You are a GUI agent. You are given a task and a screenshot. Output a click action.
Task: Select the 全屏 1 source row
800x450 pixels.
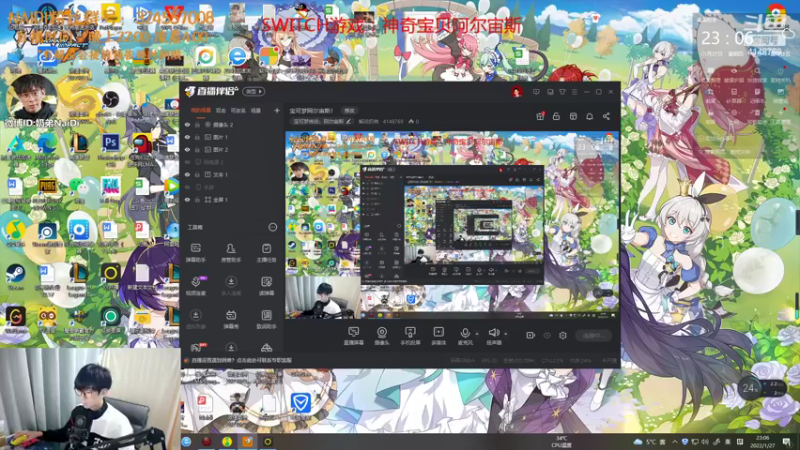(232, 199)
